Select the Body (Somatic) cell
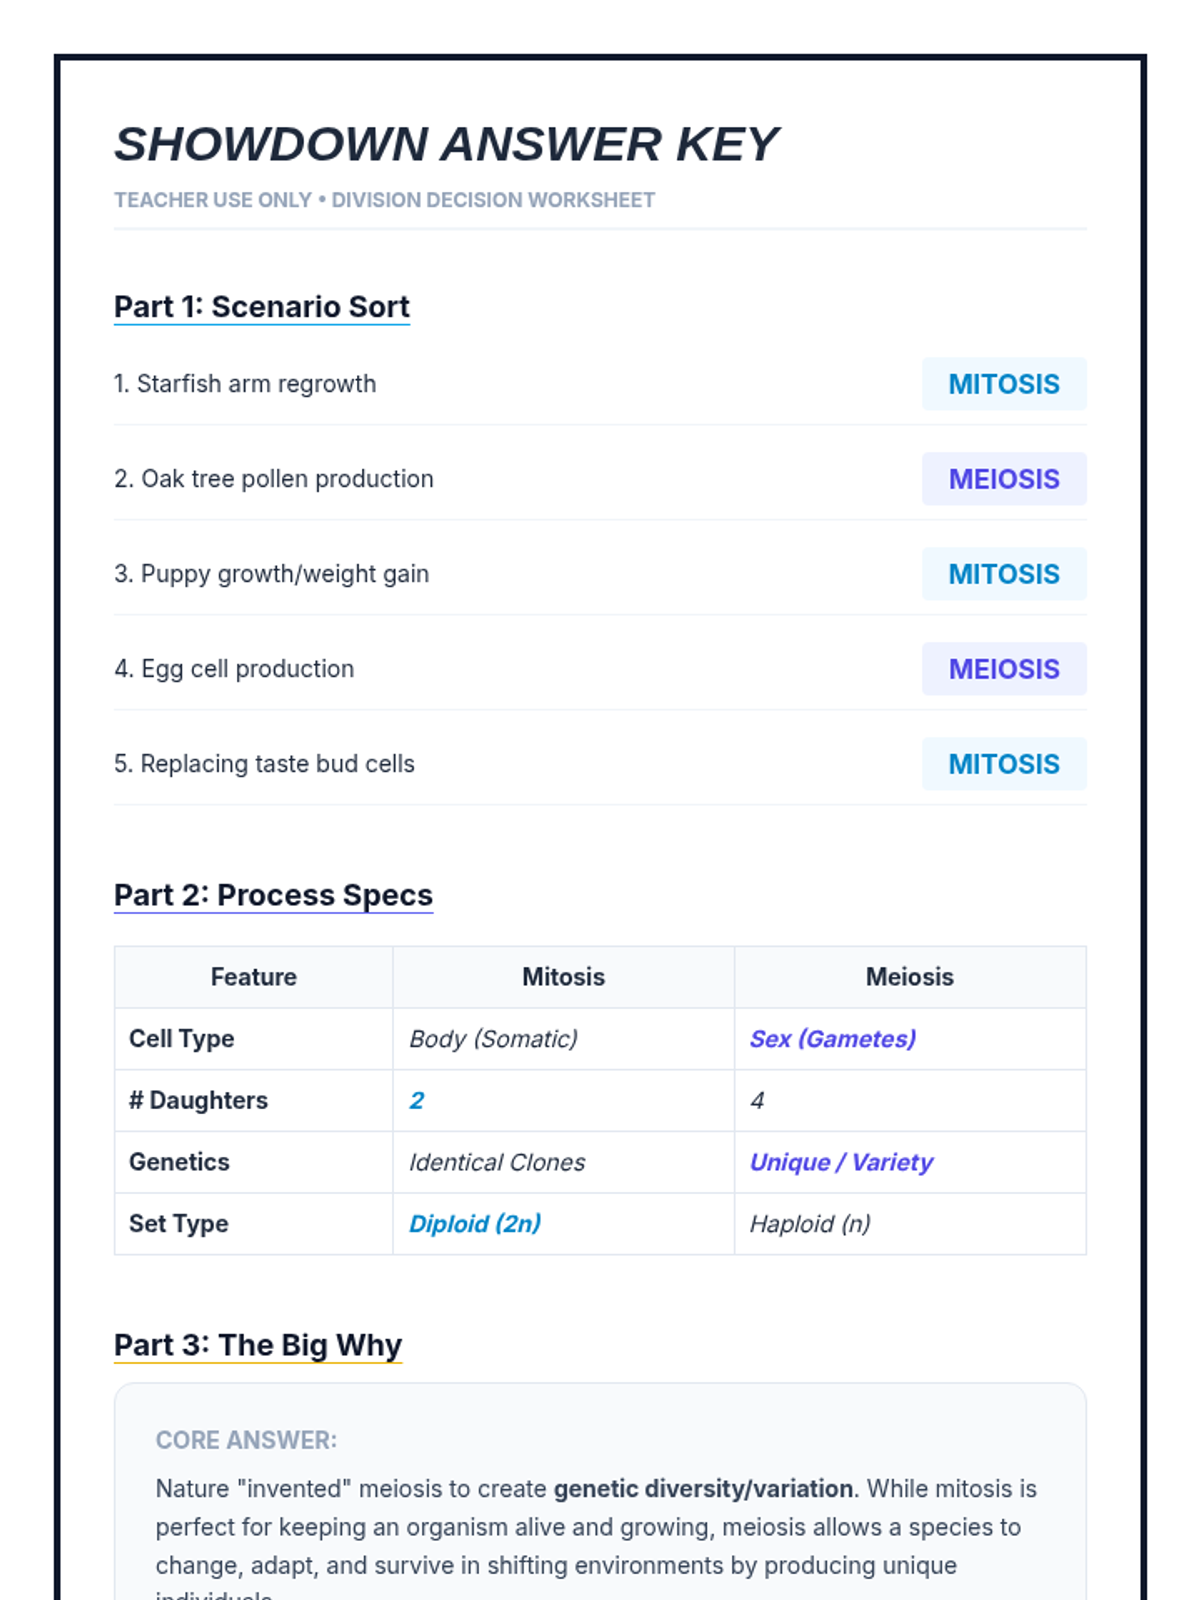 [564, 1039]
